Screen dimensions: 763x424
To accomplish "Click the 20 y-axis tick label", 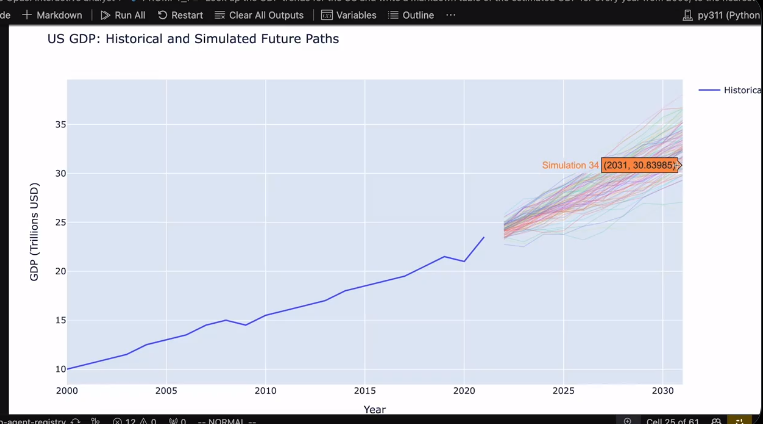I will pyautogui.click(x=60, y=271).
